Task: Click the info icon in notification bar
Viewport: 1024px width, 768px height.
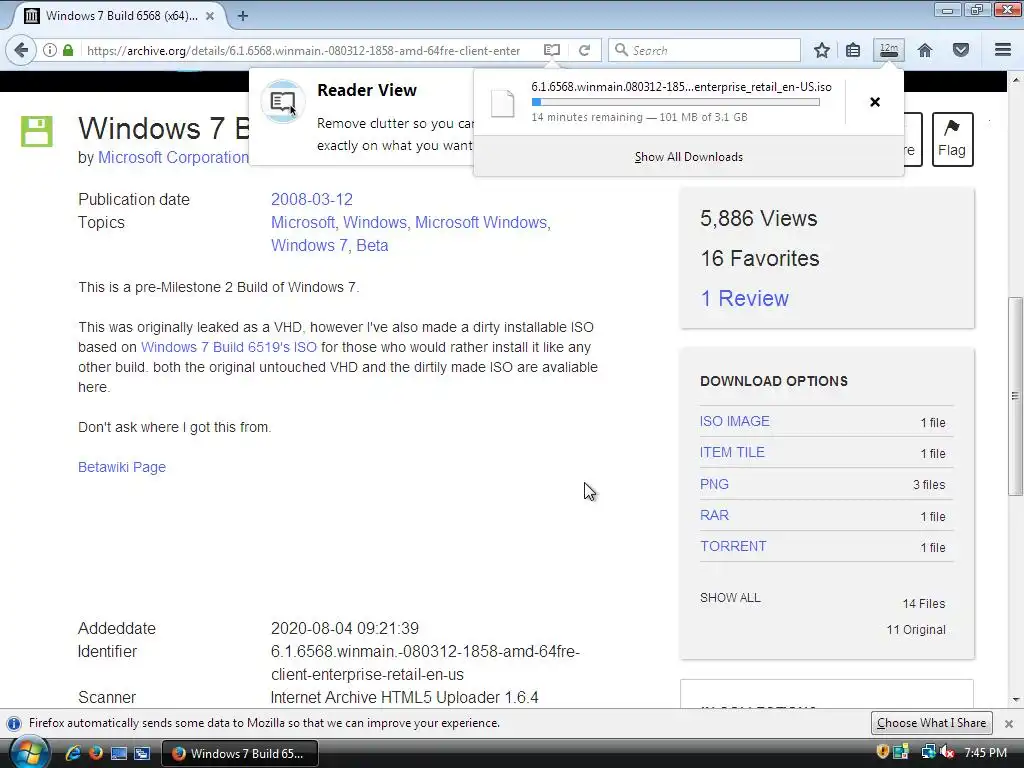Action: tap(14, 723)
